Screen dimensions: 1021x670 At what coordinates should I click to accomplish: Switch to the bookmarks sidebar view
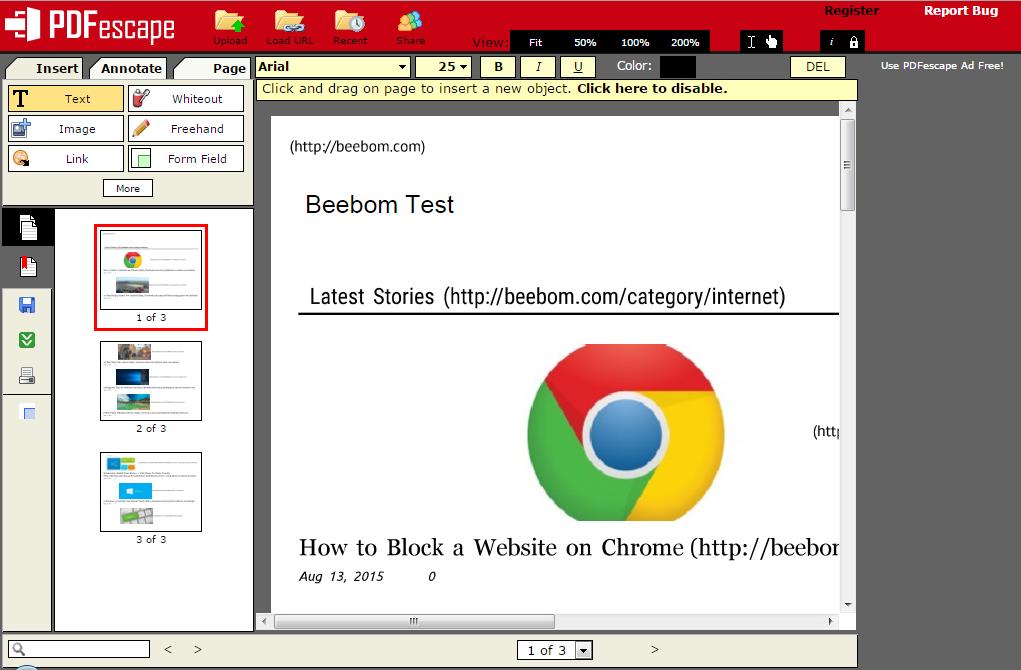coord(27,265)
